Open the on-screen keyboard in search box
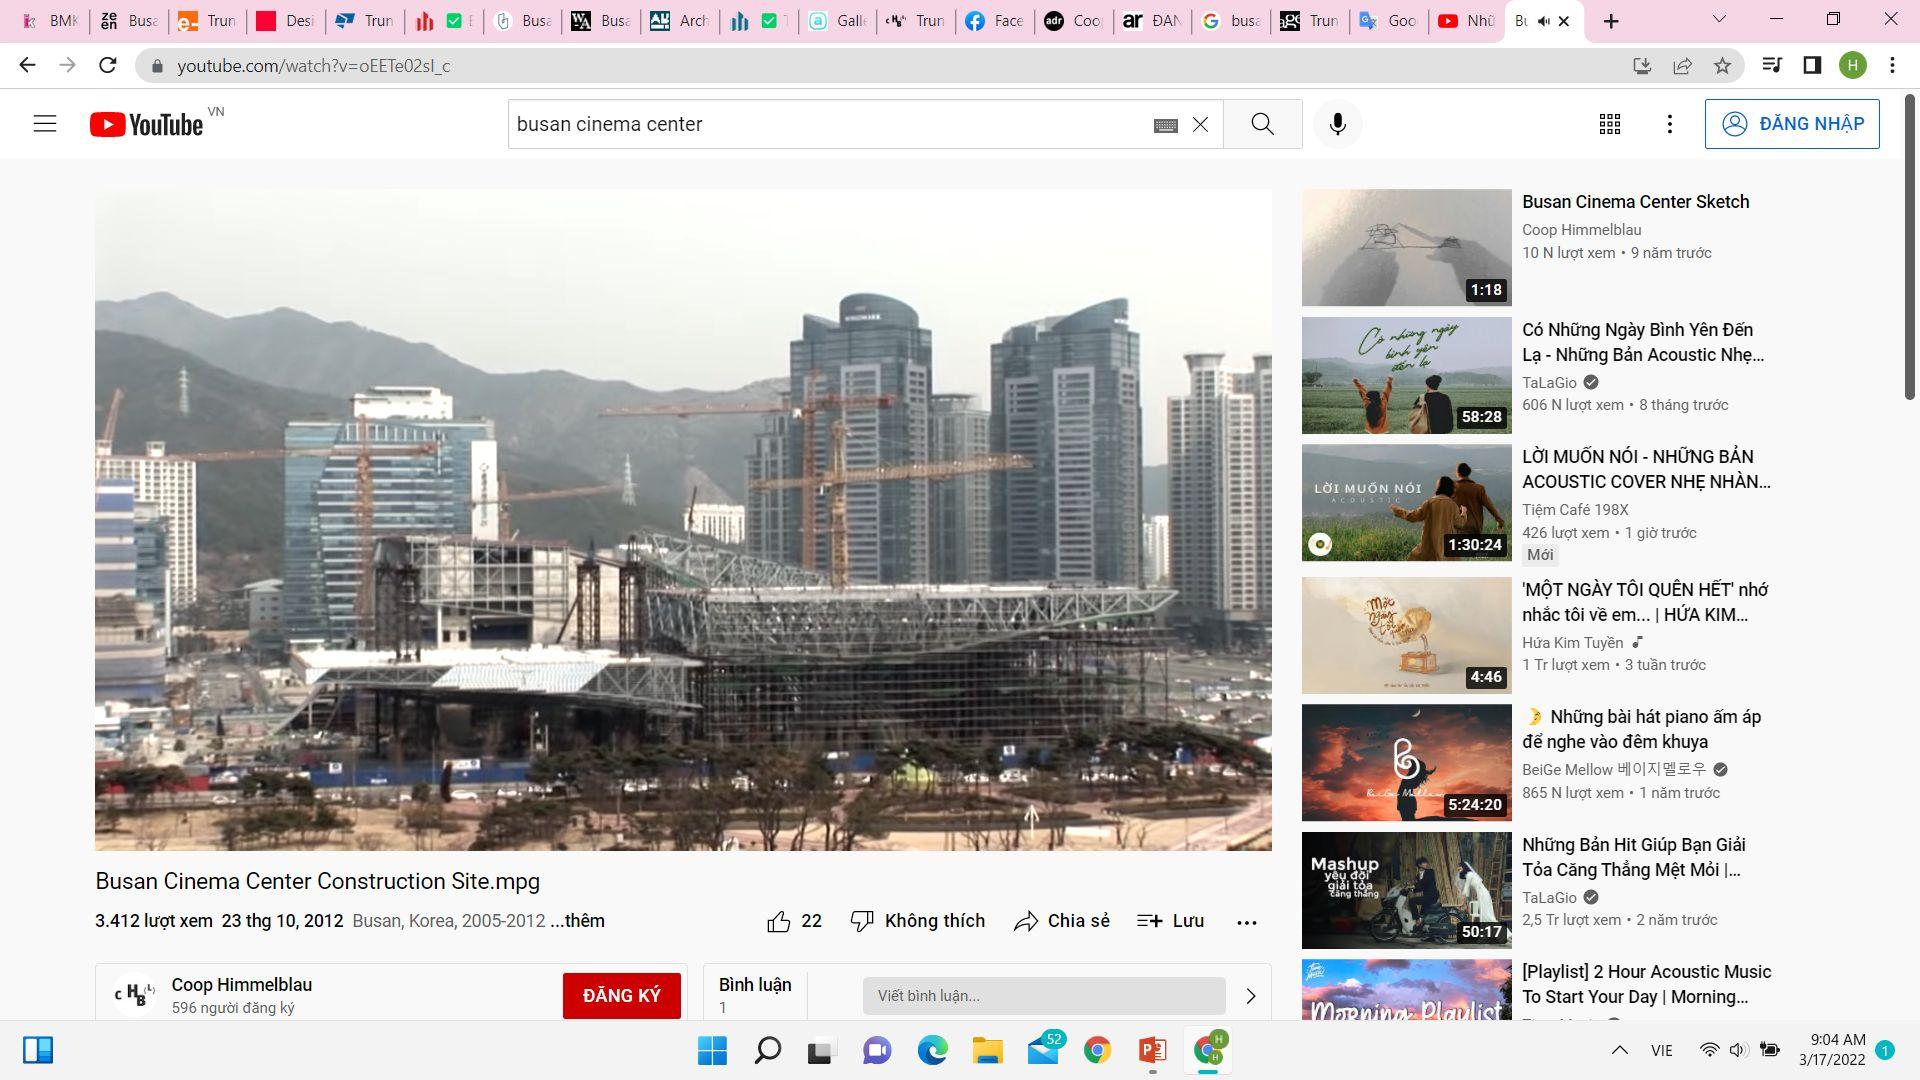1920x1080 pixels. tap(1165, 125)
